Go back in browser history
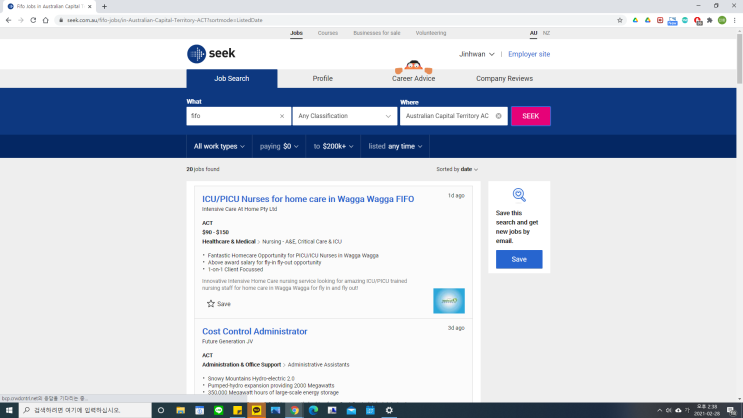The height and width of the screenshot is (418, 743). pyautogui.click(x=9, y=20)
